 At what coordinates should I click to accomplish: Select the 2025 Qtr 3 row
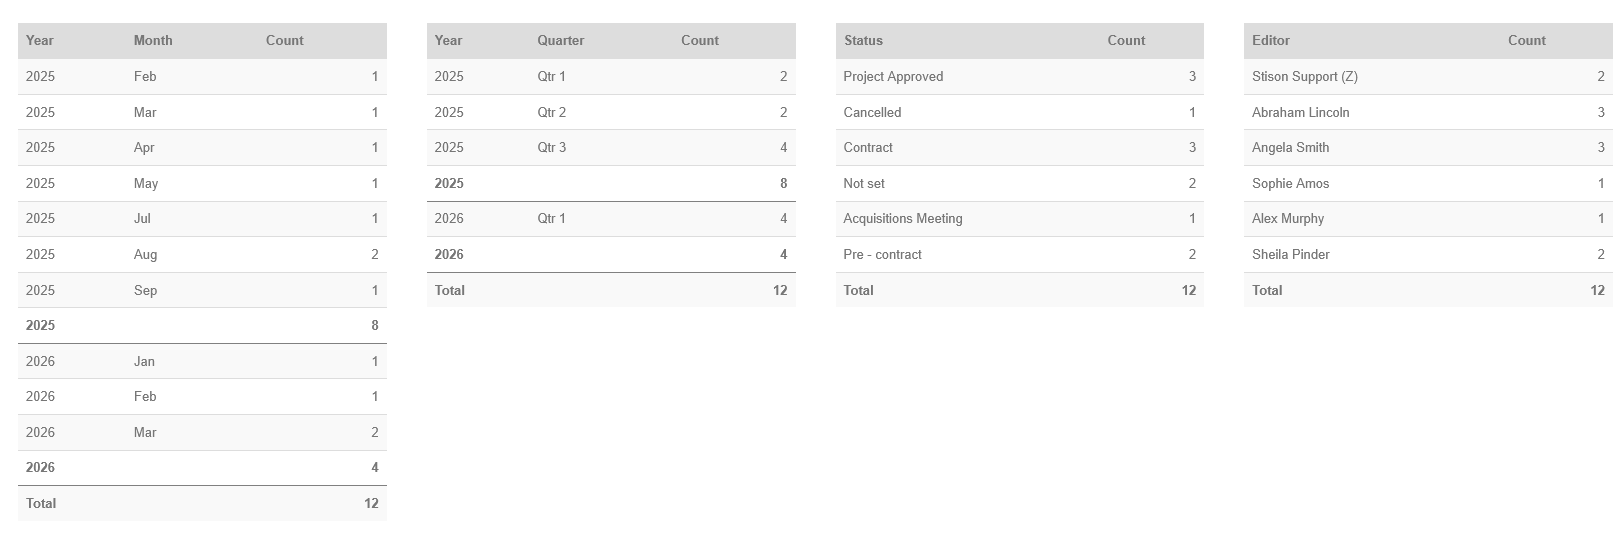pyautogui.click(x=611, y=148)
